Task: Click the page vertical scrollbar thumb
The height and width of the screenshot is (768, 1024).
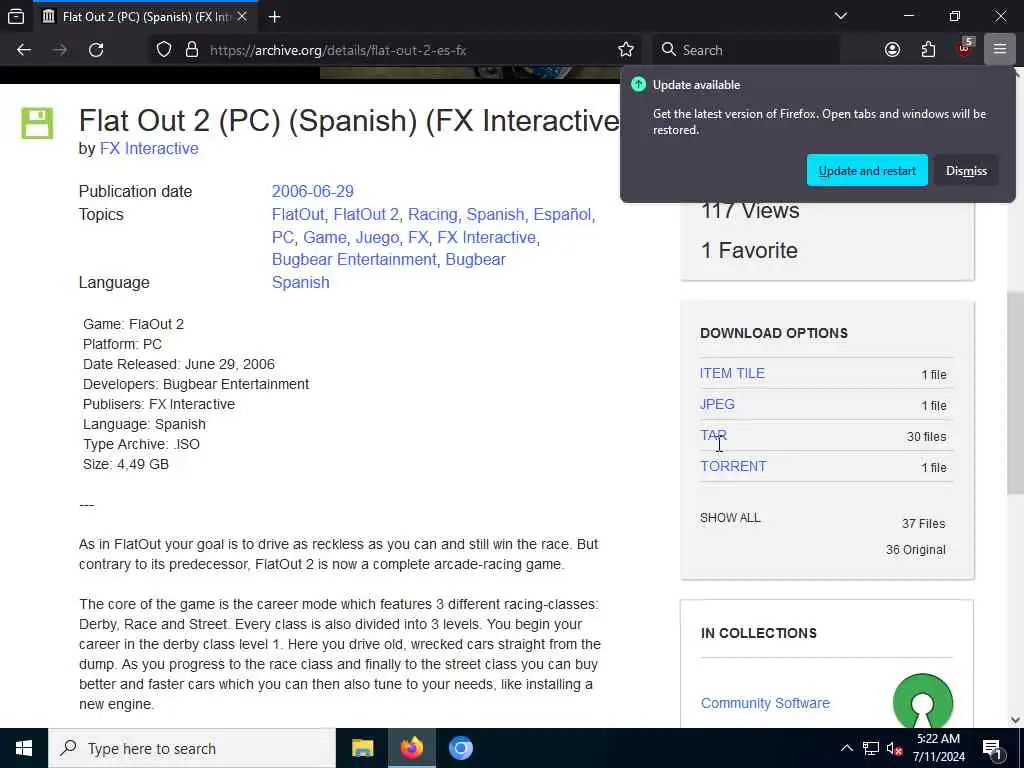Action: point(1015,392)
